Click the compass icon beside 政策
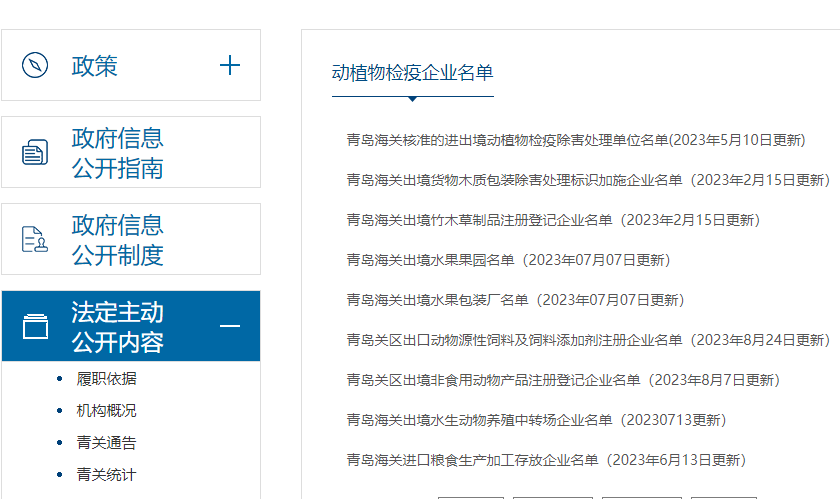 (35, 65)
